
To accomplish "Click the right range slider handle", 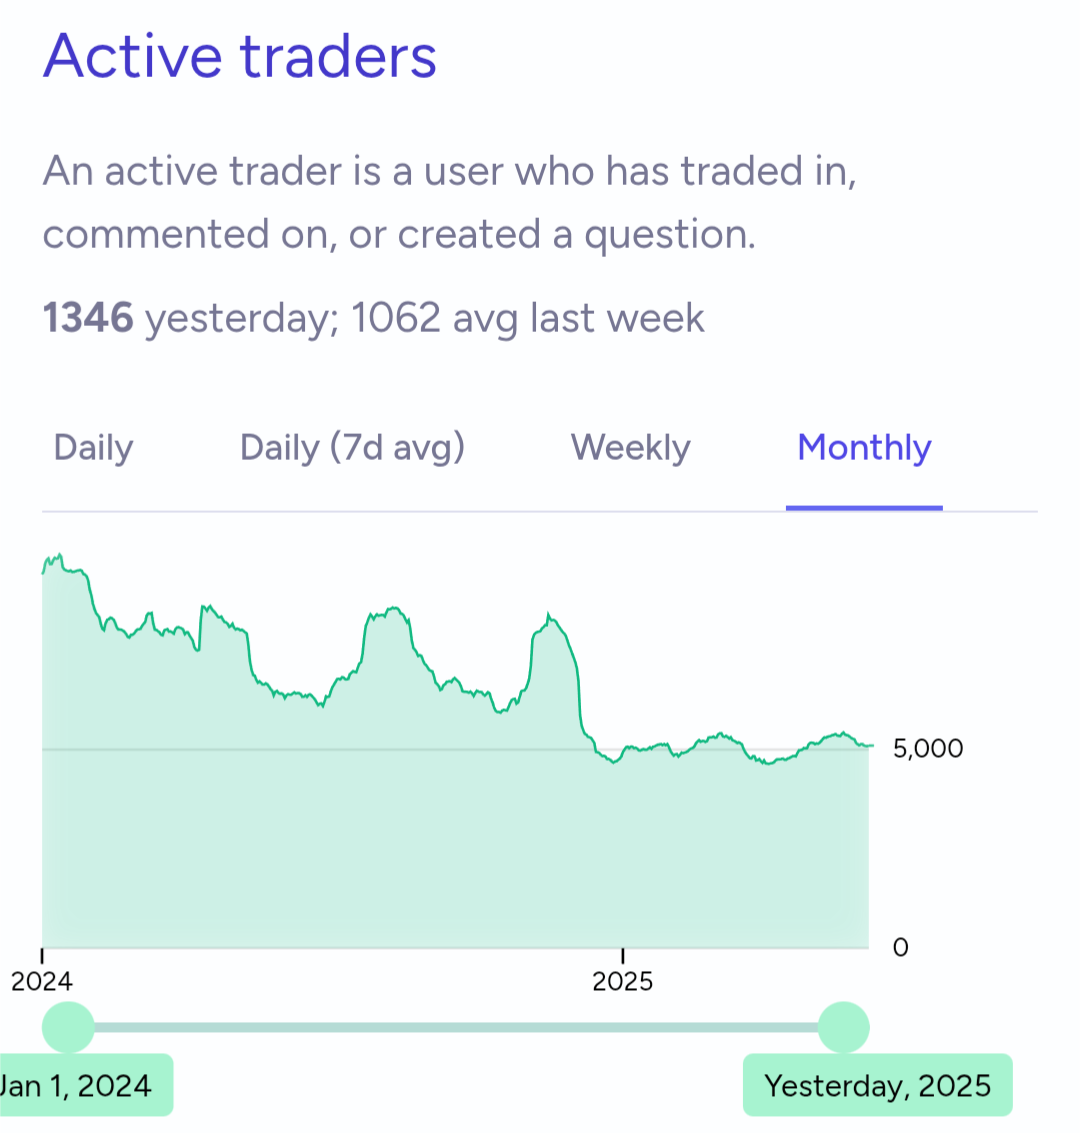I will (843, 1028).
